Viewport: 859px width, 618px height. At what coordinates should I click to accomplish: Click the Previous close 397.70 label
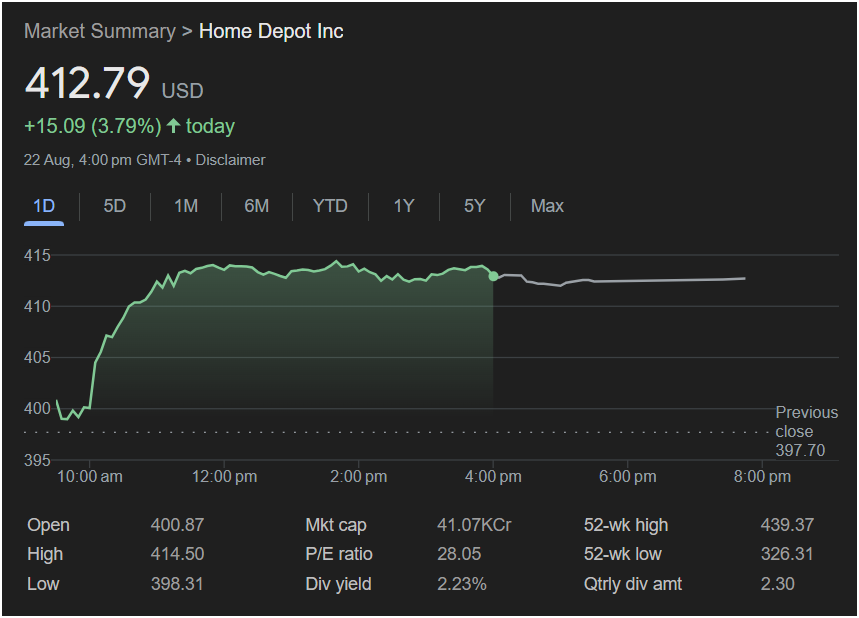coord(806,432)
